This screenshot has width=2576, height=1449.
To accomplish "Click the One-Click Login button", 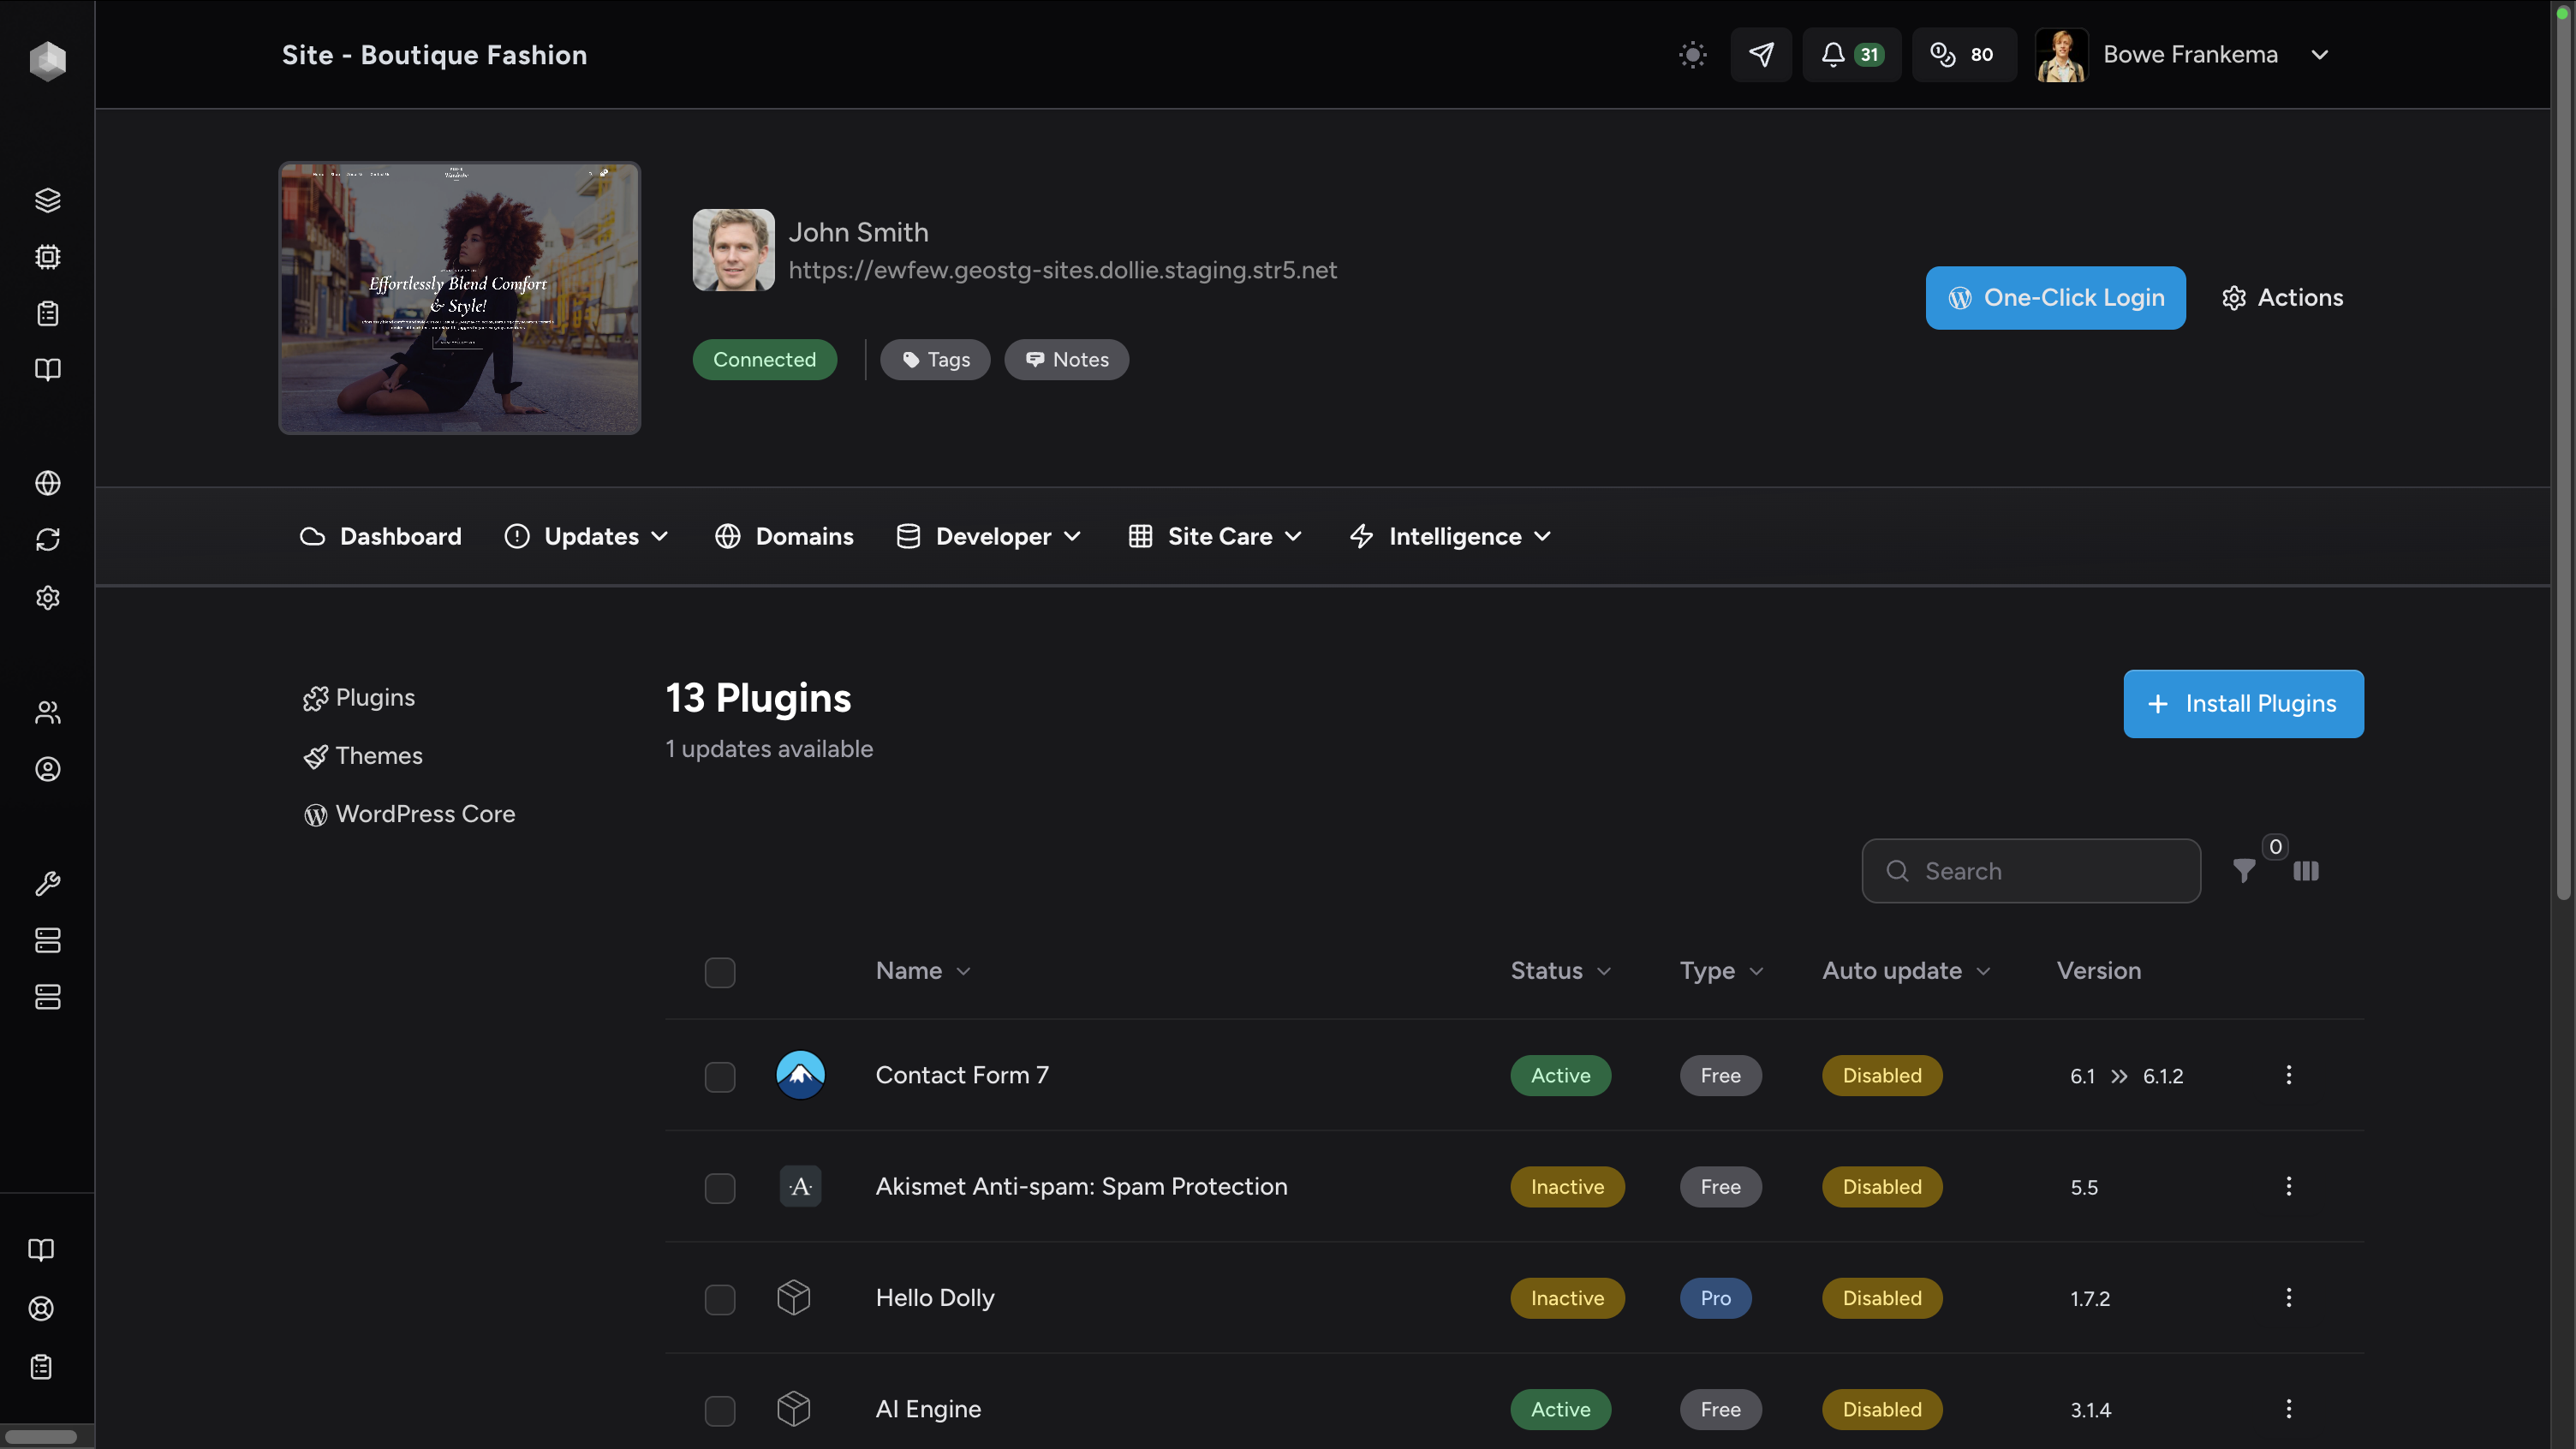I will 2055,298.
